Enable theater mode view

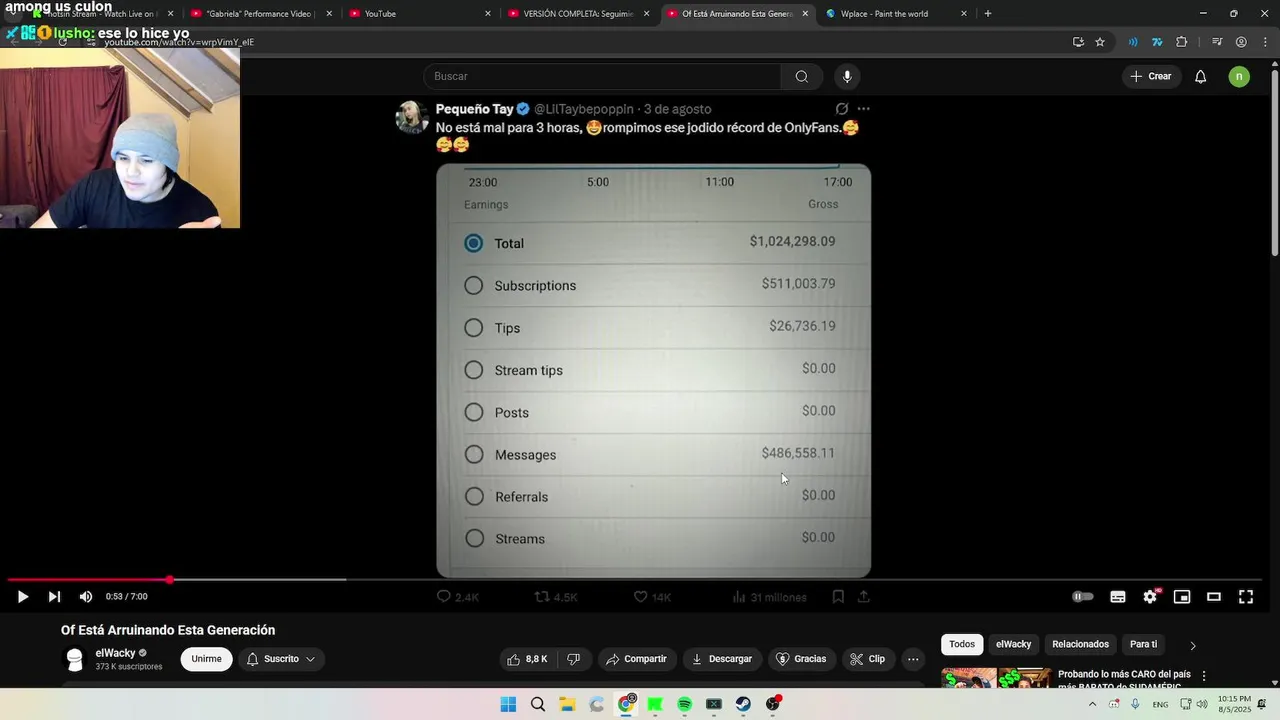pos(1214,597)
